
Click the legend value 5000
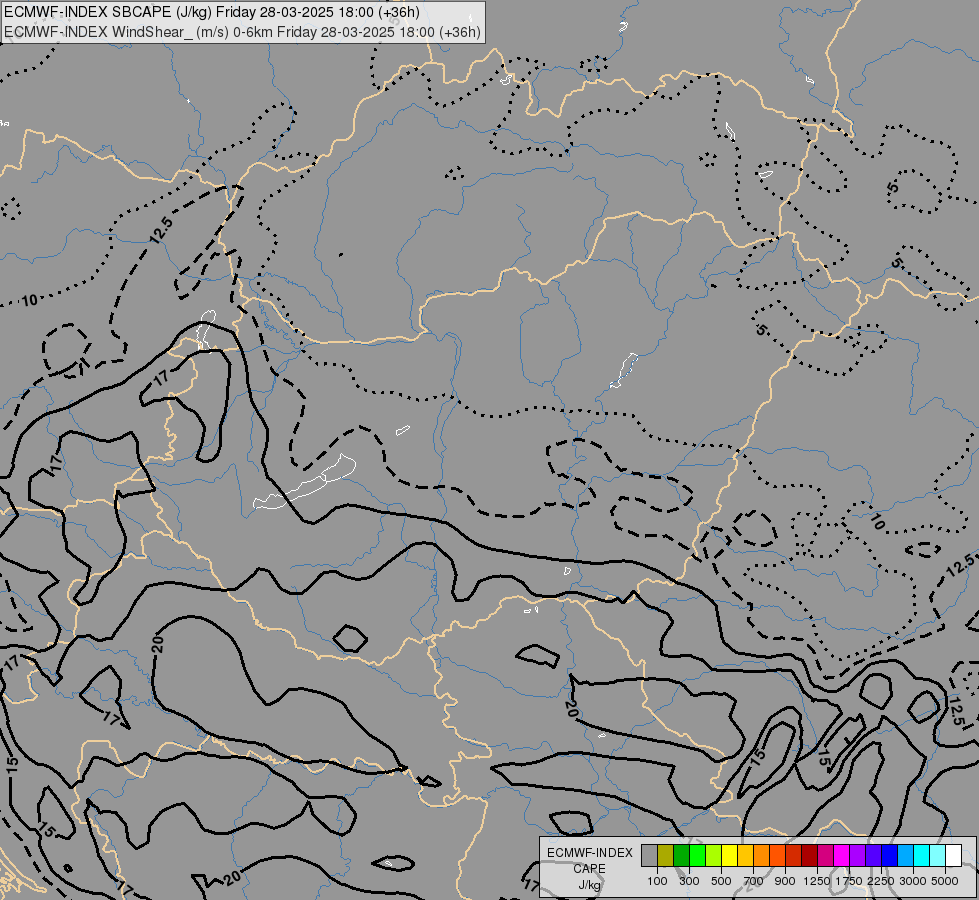point(945,881)
